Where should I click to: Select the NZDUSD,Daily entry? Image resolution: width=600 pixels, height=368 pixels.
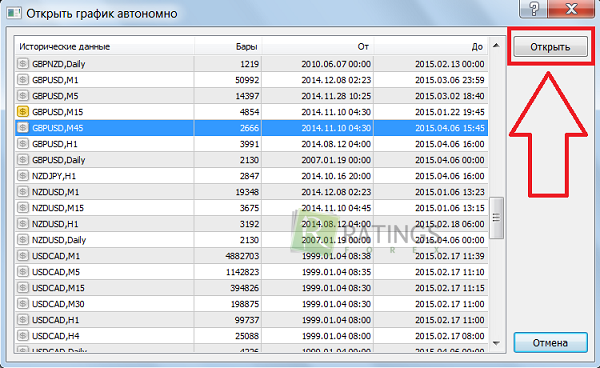251,240
